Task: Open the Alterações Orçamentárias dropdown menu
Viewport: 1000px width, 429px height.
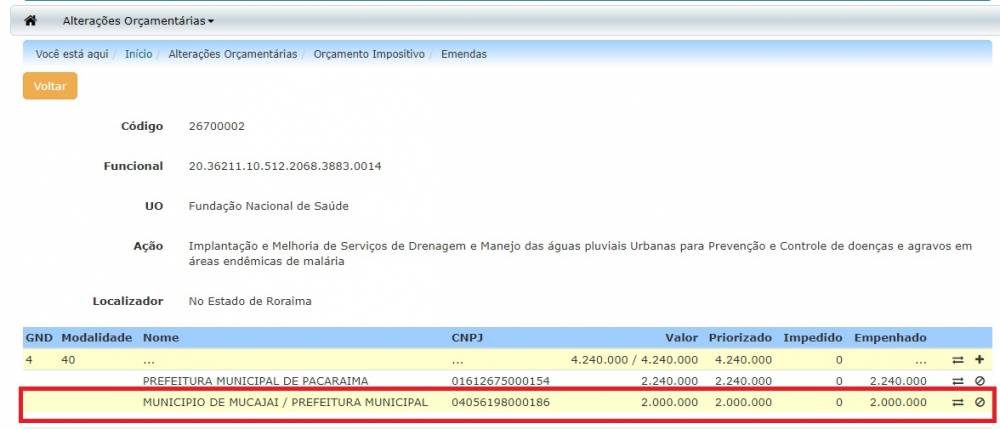Action: (138, 20)
